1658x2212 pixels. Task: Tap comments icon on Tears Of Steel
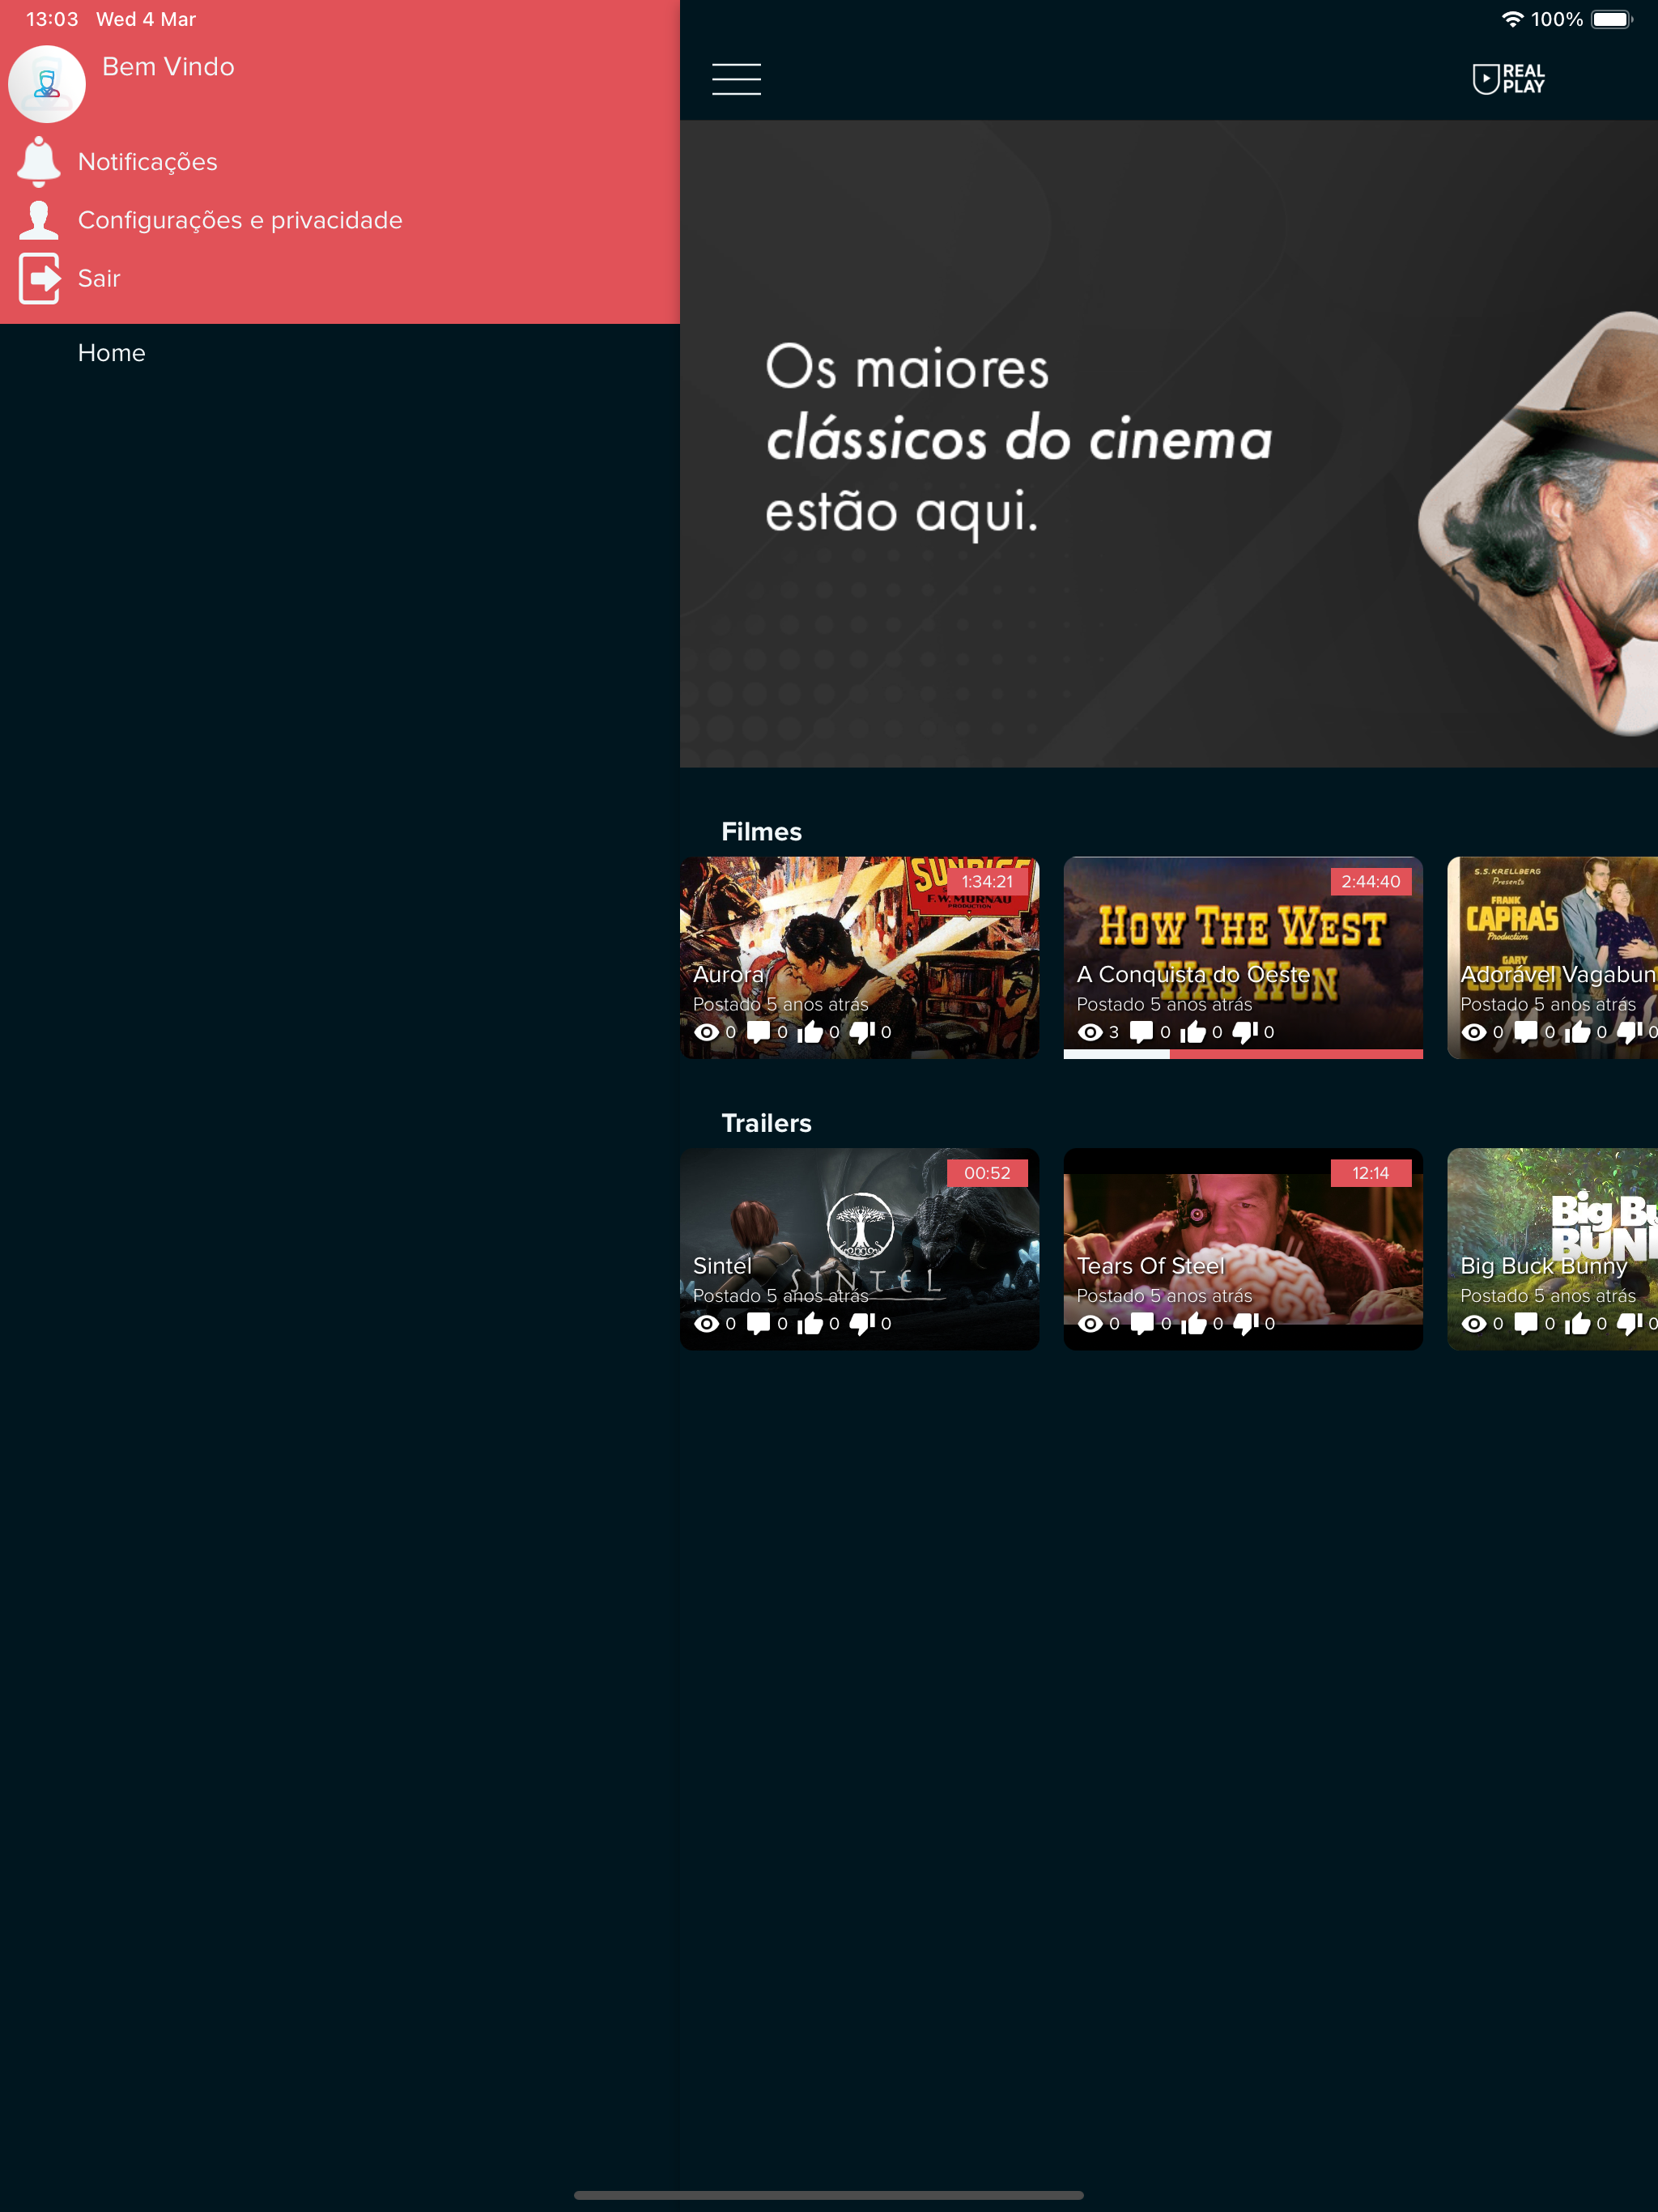[x=1142, y=1324]
